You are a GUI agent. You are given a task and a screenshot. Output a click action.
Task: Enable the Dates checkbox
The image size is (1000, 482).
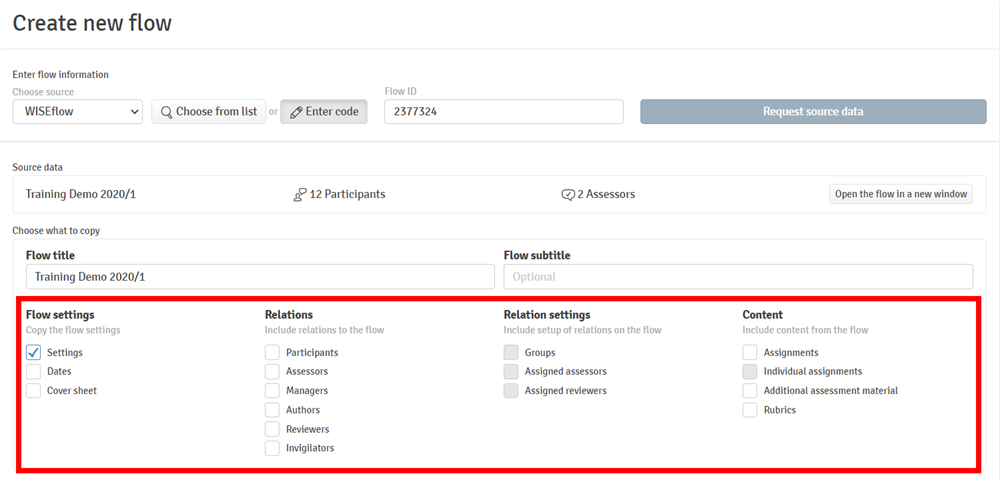click(x=34, y=371)
